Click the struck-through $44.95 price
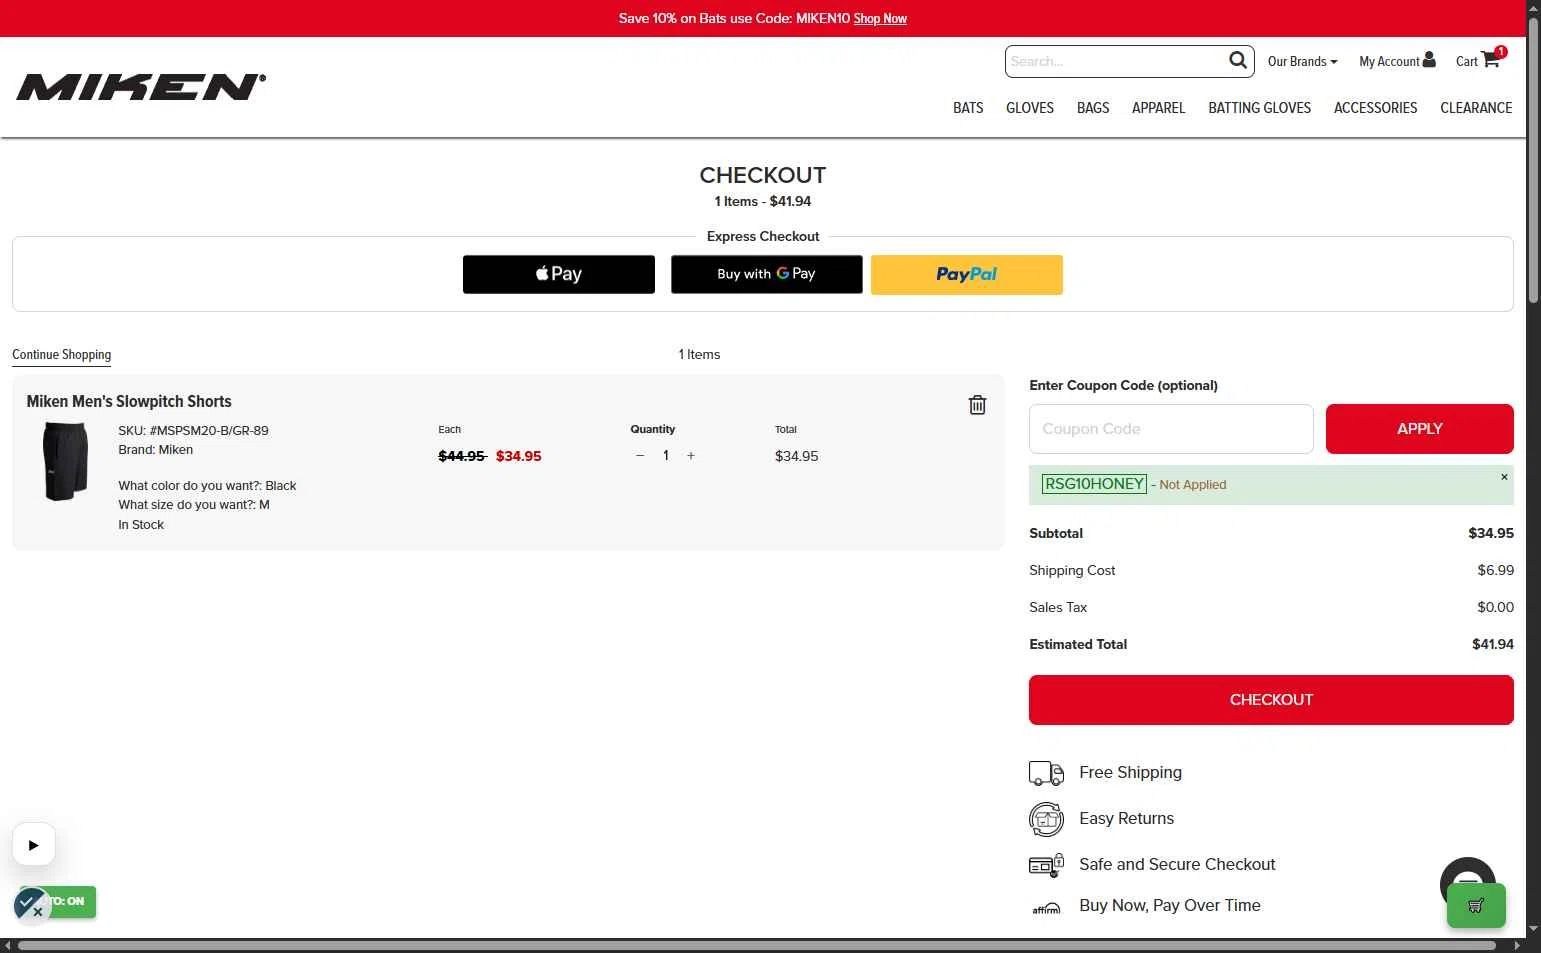 462,456
